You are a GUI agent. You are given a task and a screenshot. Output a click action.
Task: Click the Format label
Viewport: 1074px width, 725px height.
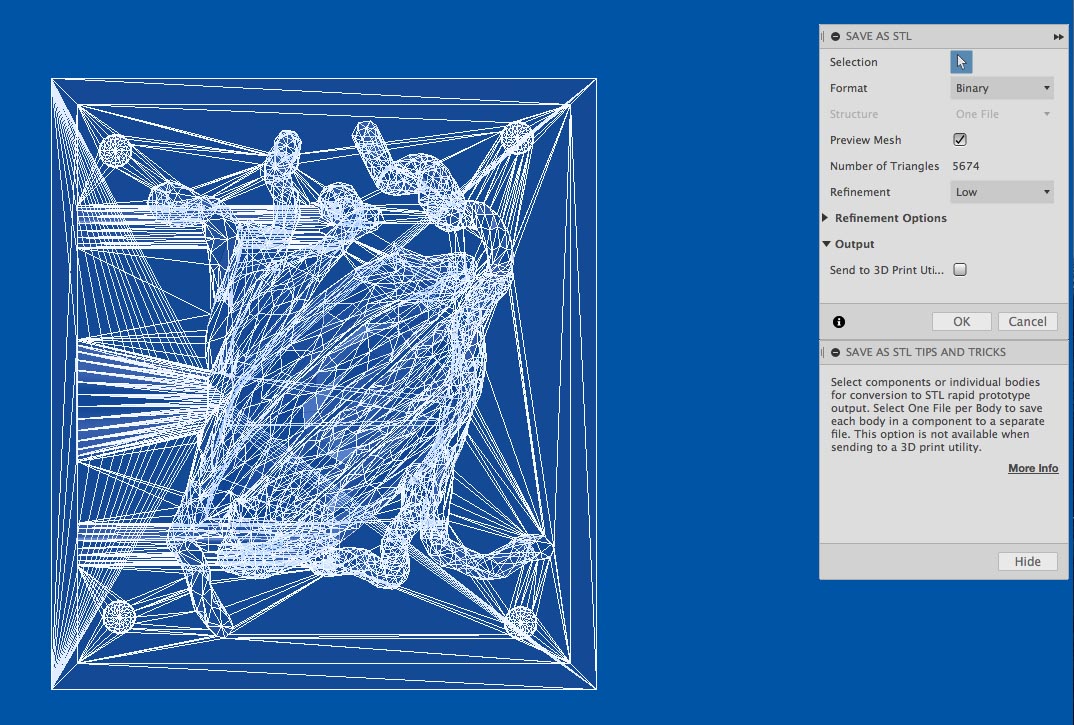tap(848, 88)
